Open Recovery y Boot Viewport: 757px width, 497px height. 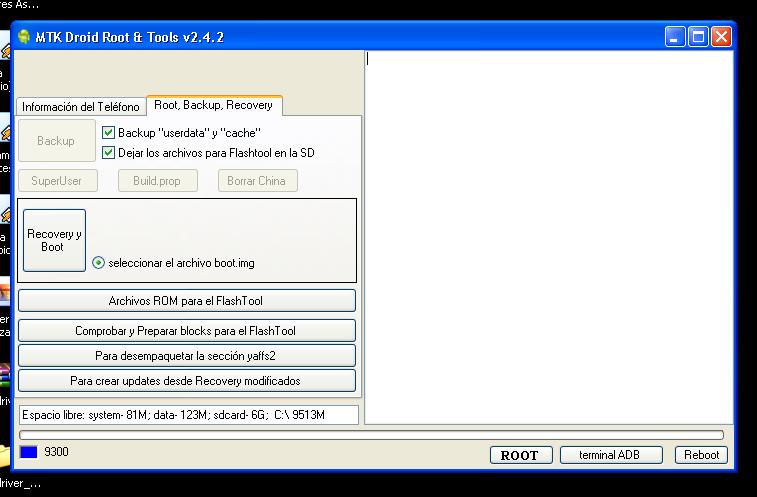(54, 240)
